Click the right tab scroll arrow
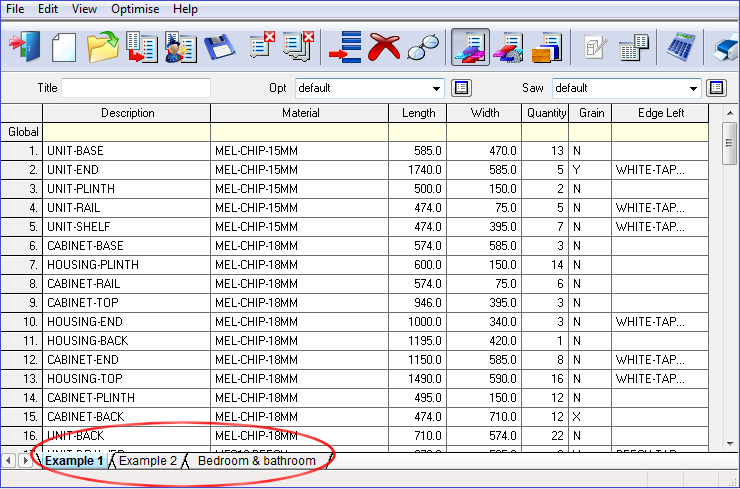 point(25,460)
